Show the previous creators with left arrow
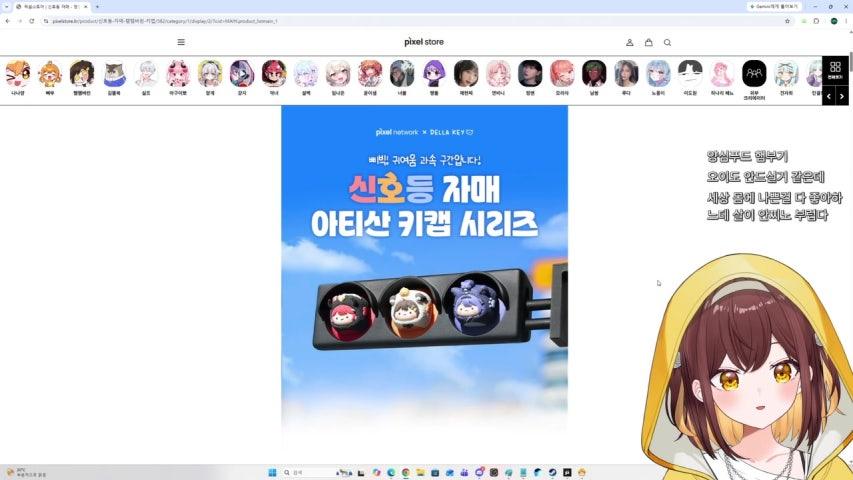Screen dimensions: 853x480 tap(829, 96)
